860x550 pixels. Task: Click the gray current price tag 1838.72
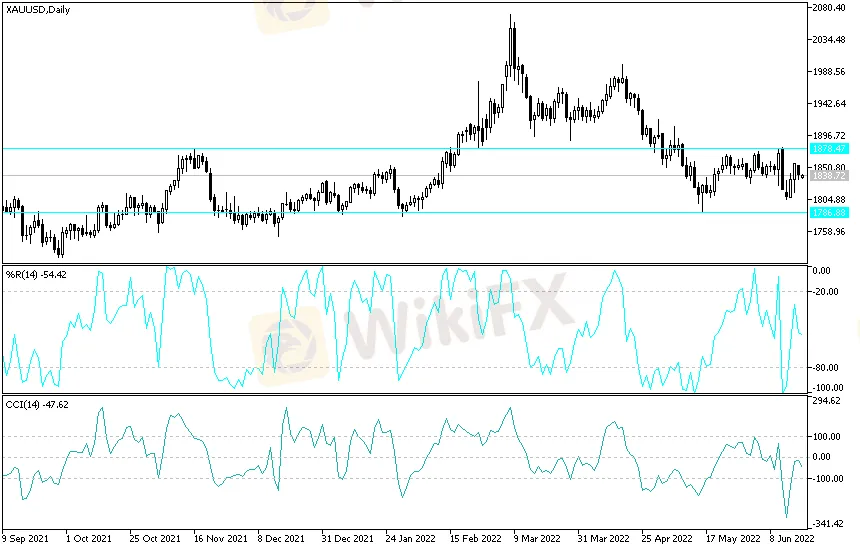coord(829,175)
